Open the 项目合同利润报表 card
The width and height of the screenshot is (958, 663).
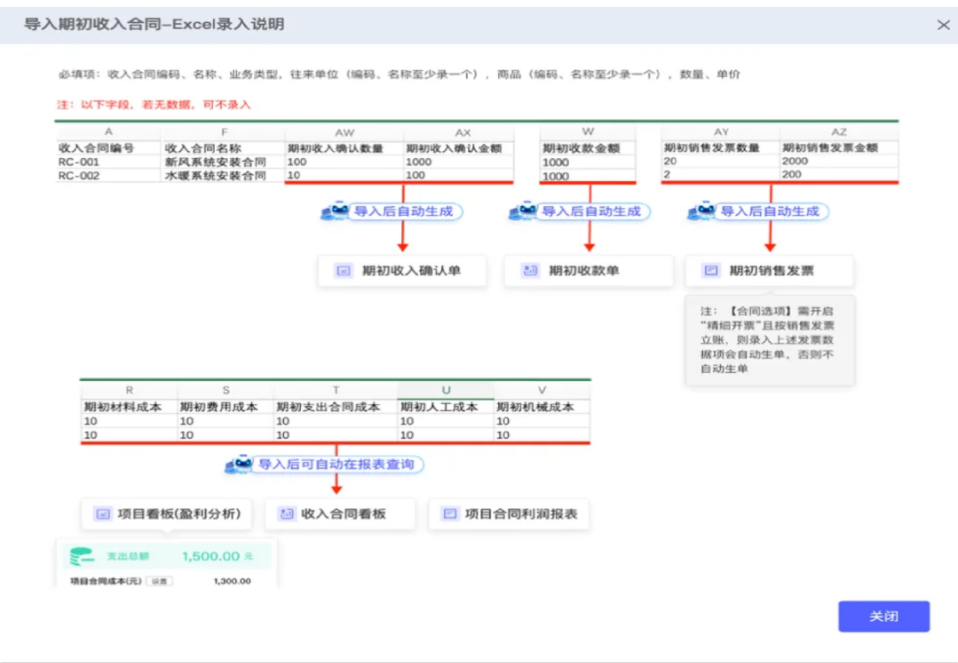(508, 514)
